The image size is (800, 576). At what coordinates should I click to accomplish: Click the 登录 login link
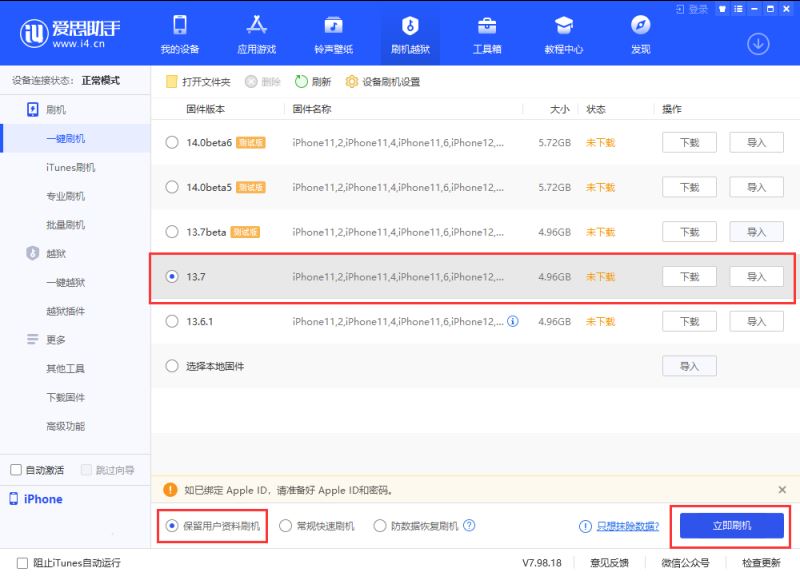click(x=692, y=9)
